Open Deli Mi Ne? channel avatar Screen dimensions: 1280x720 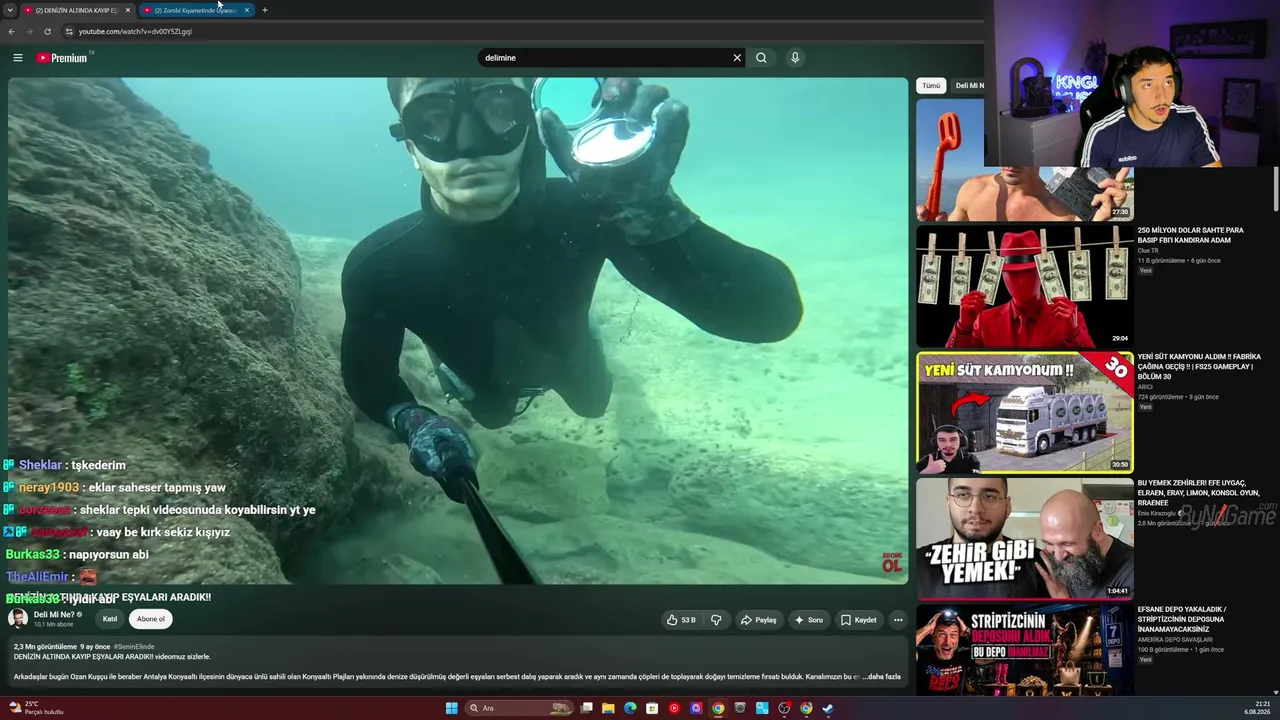pyautogui.click(x=18, y=618)
